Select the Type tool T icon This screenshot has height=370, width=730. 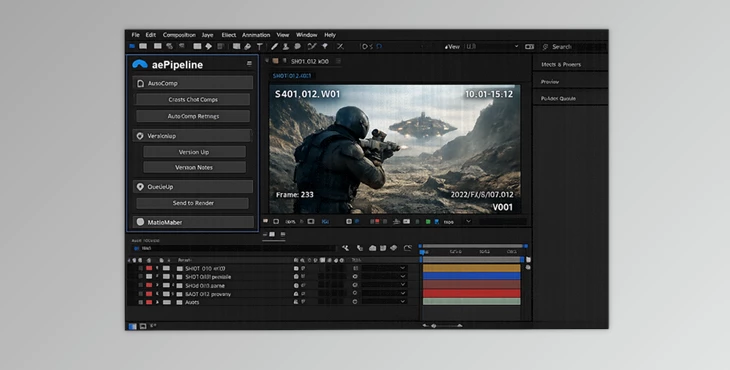(x=260, y=47)
